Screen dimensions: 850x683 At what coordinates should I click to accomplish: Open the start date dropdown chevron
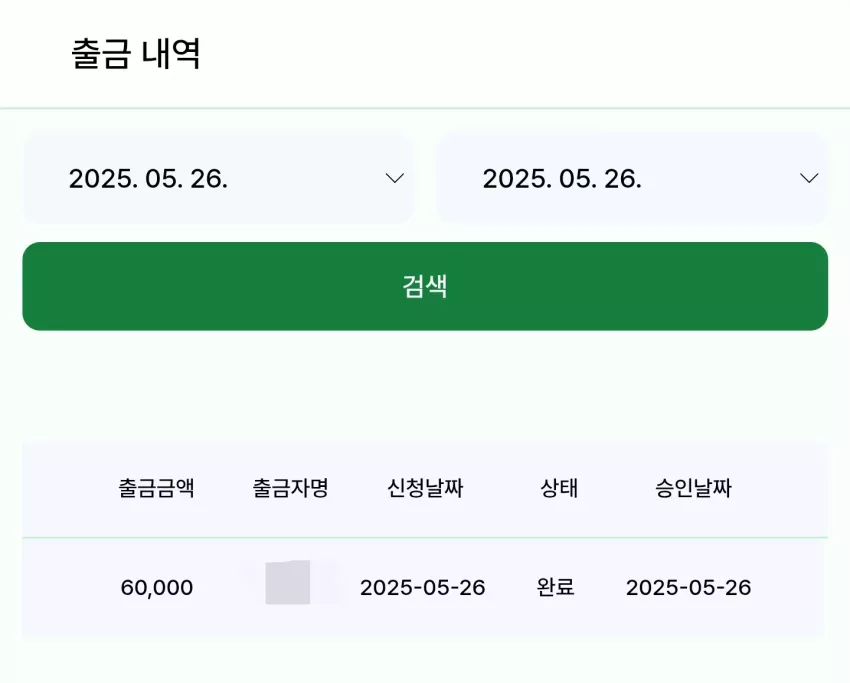point(395,178)
